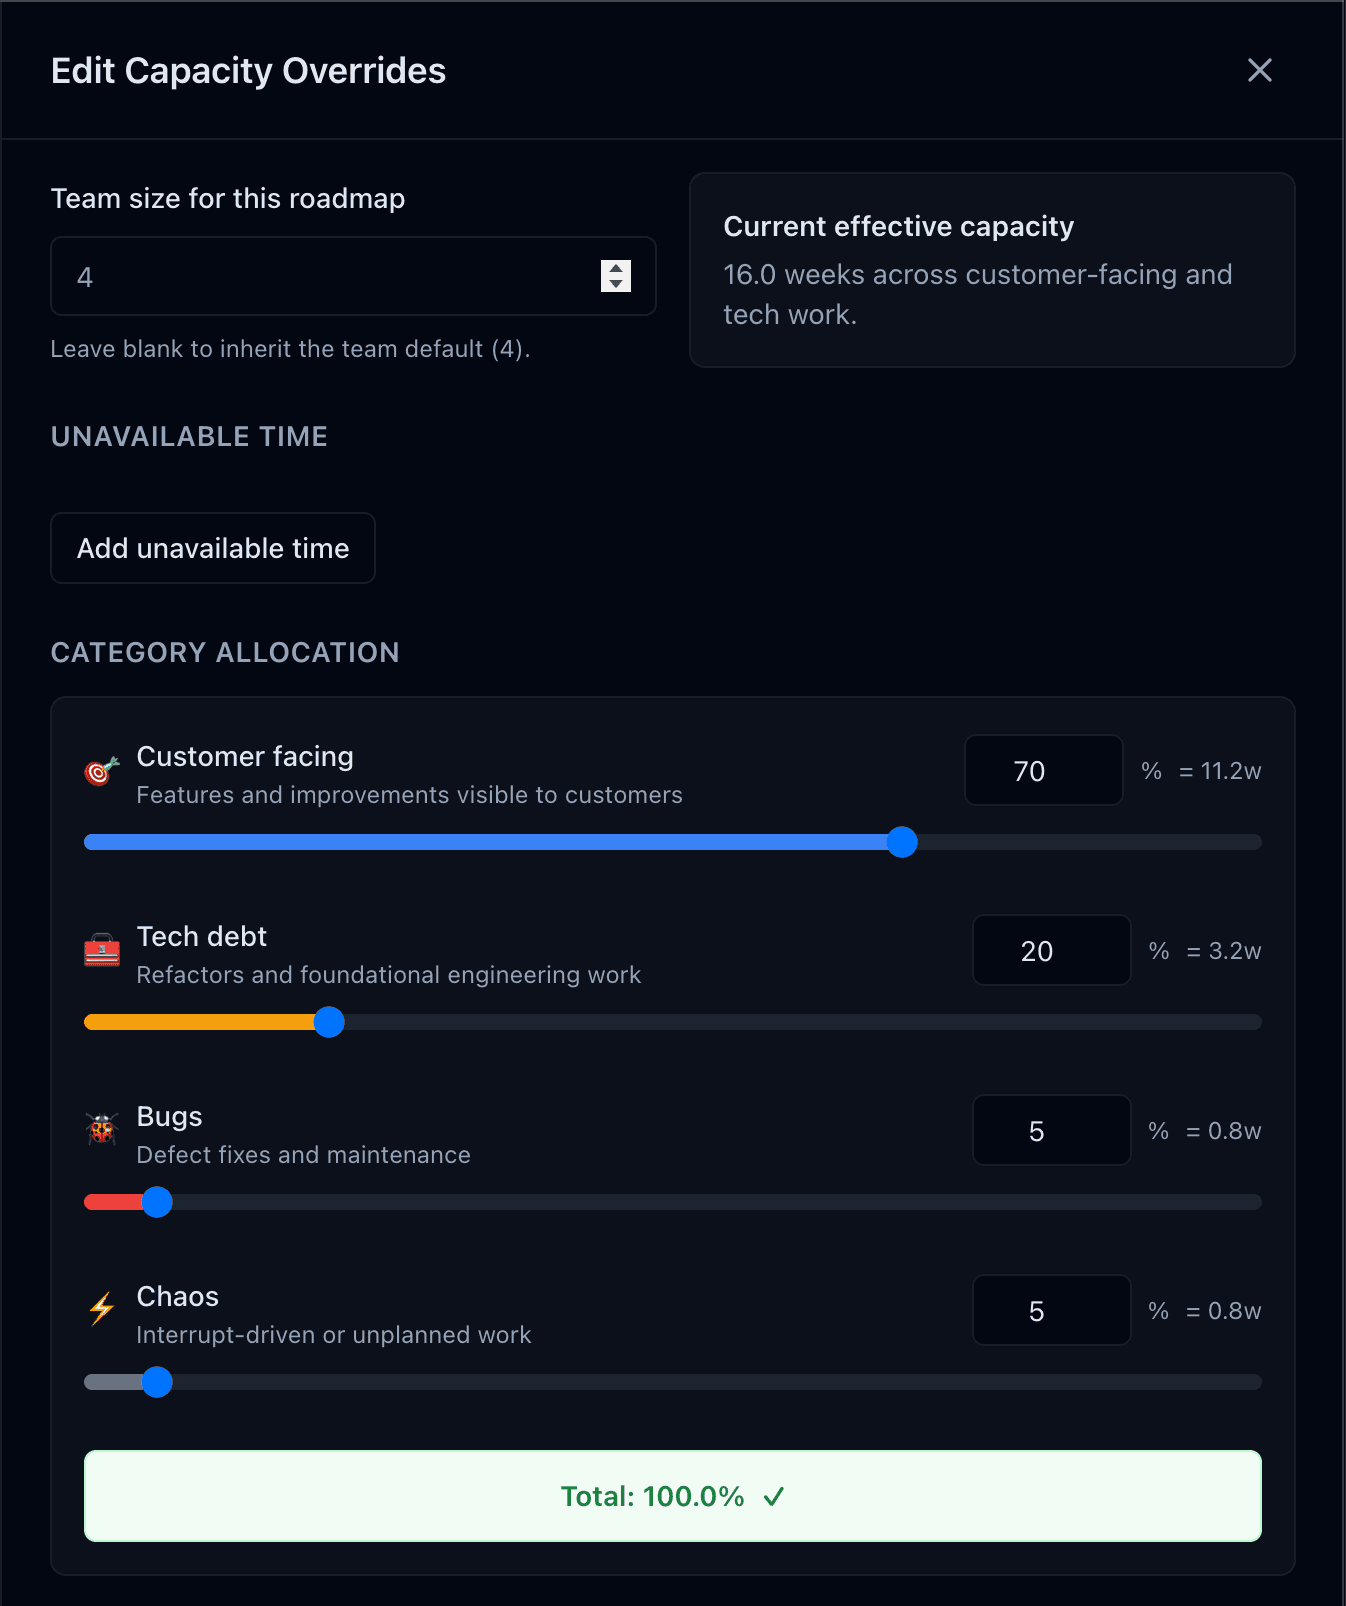Click the Customer facing target icon
The height and width of the screenshot is (1606, 1346).
coord(100,772)
